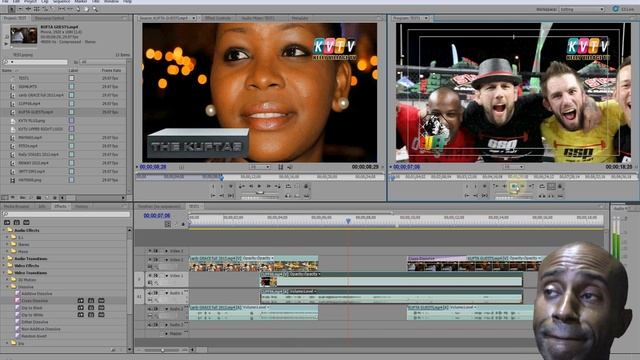Collapse the Video Transitions folder

click(4, 273)
